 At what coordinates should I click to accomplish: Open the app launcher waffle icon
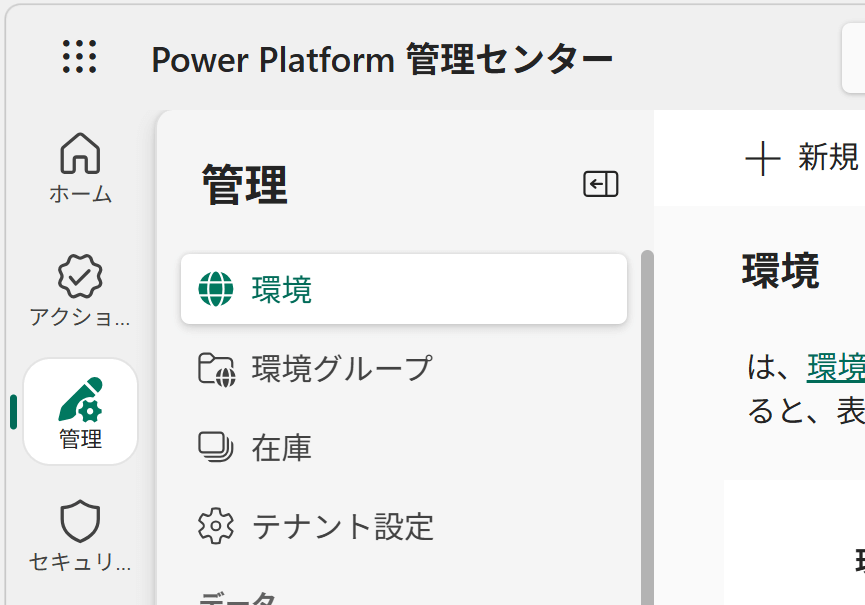click(80, 57)
